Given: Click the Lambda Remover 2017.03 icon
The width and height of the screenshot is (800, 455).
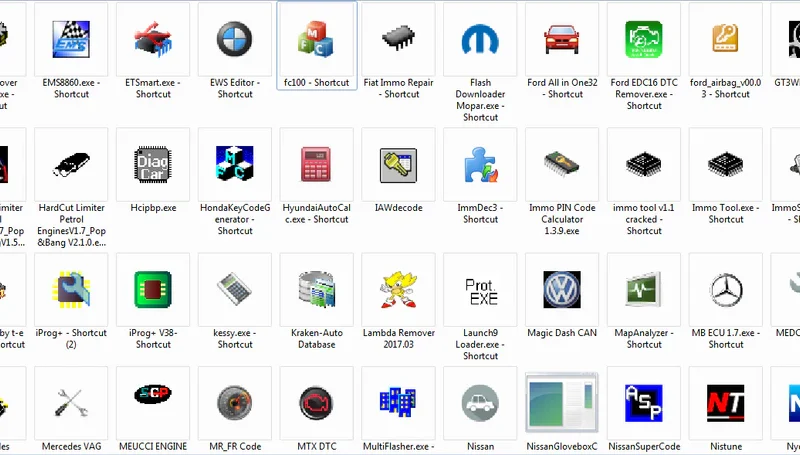Looking at the screenshot, I should [x=399, y=290].
